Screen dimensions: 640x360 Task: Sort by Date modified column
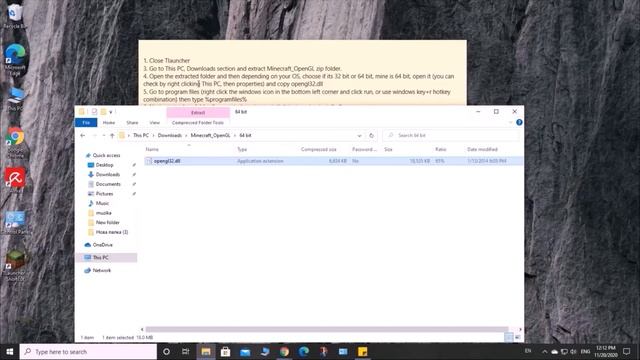pyautogui.click(x=482, y=149)
